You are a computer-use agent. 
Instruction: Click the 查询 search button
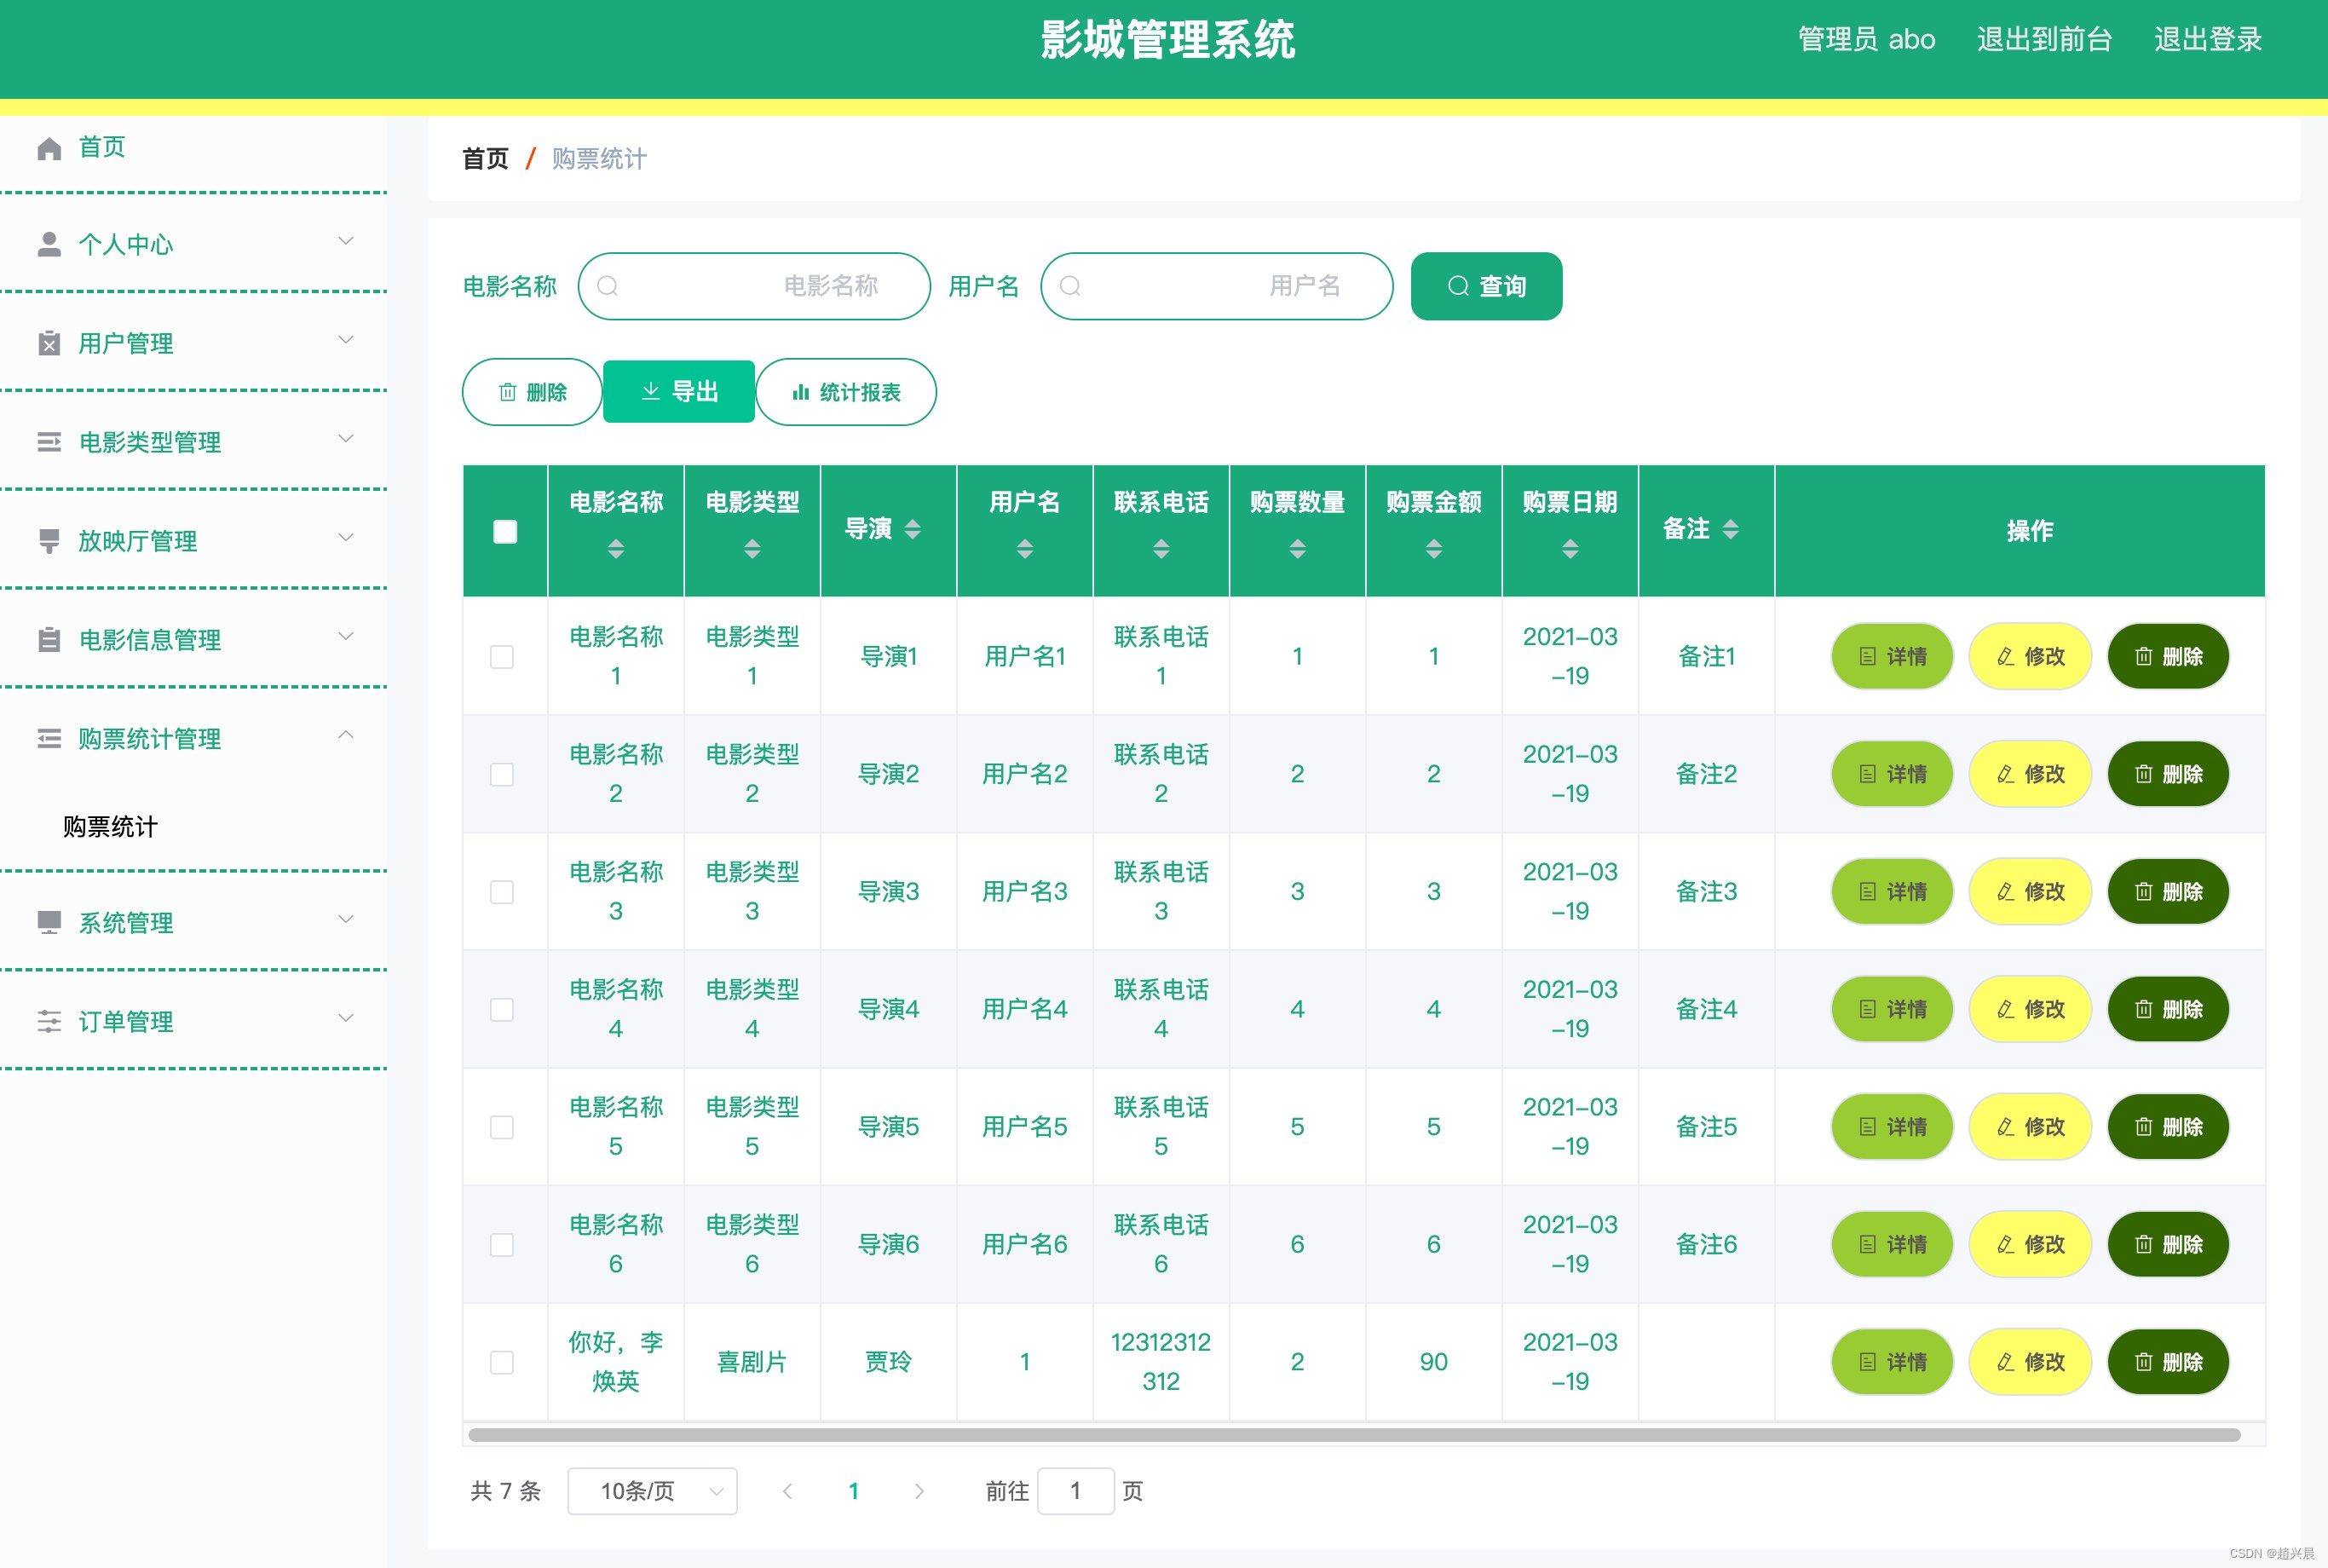(1486, 286)
